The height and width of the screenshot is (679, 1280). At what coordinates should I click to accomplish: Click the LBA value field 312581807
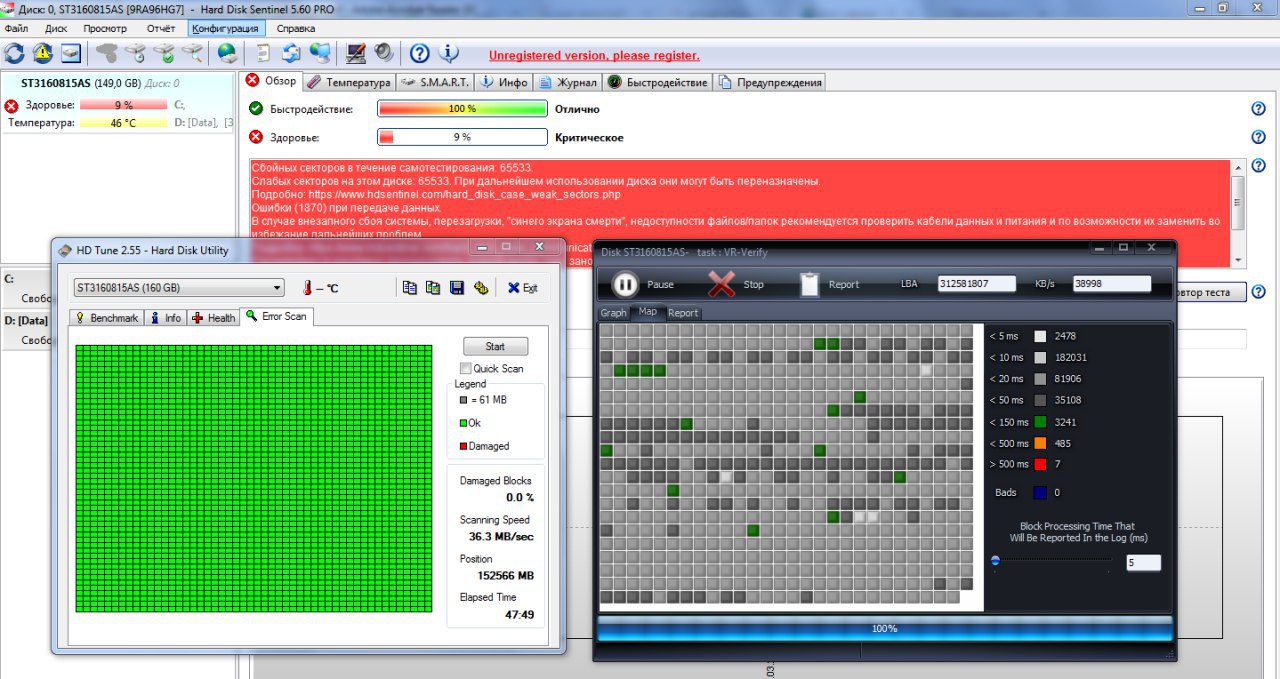click(977, 284)
